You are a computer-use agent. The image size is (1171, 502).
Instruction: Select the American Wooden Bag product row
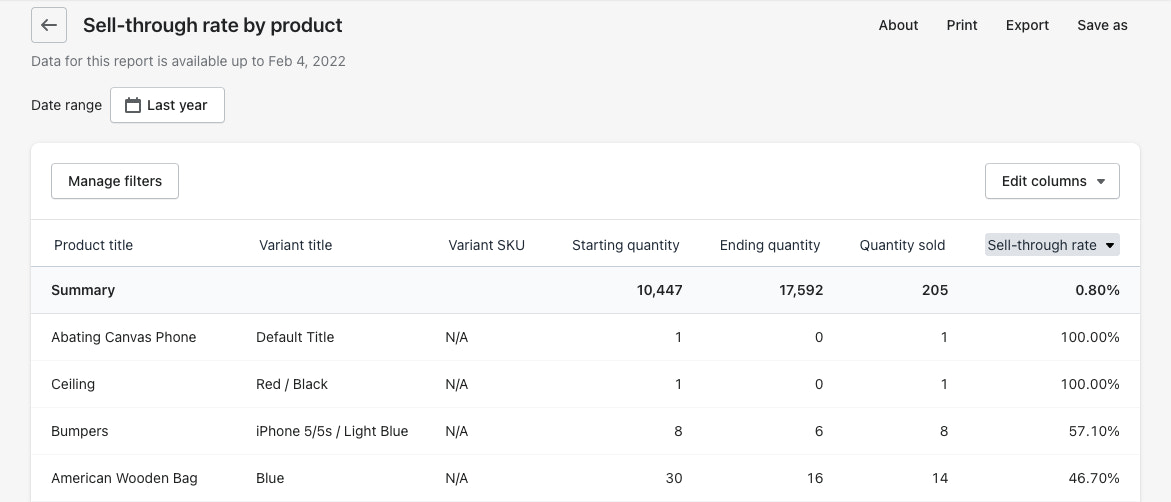click(x=124, y=478)
